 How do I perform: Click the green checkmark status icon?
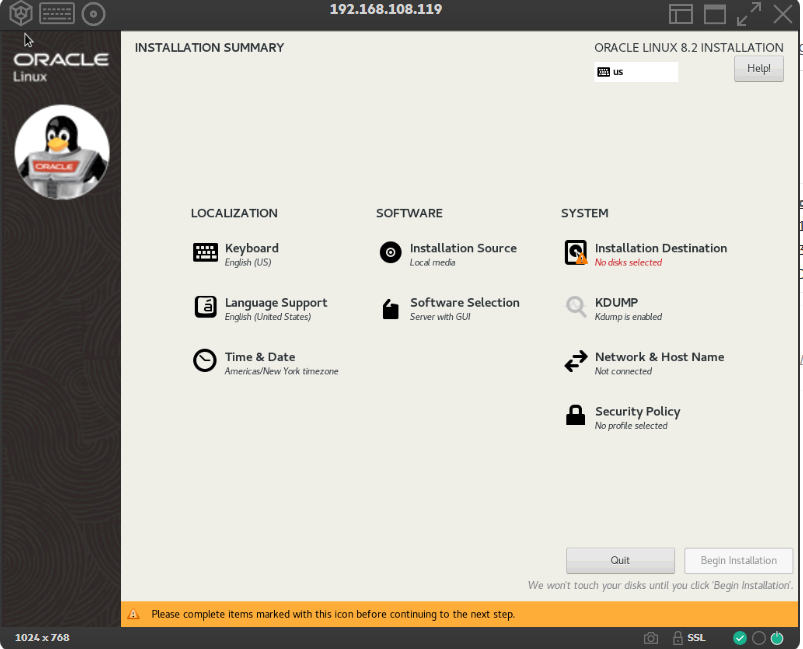click(739, 638)
